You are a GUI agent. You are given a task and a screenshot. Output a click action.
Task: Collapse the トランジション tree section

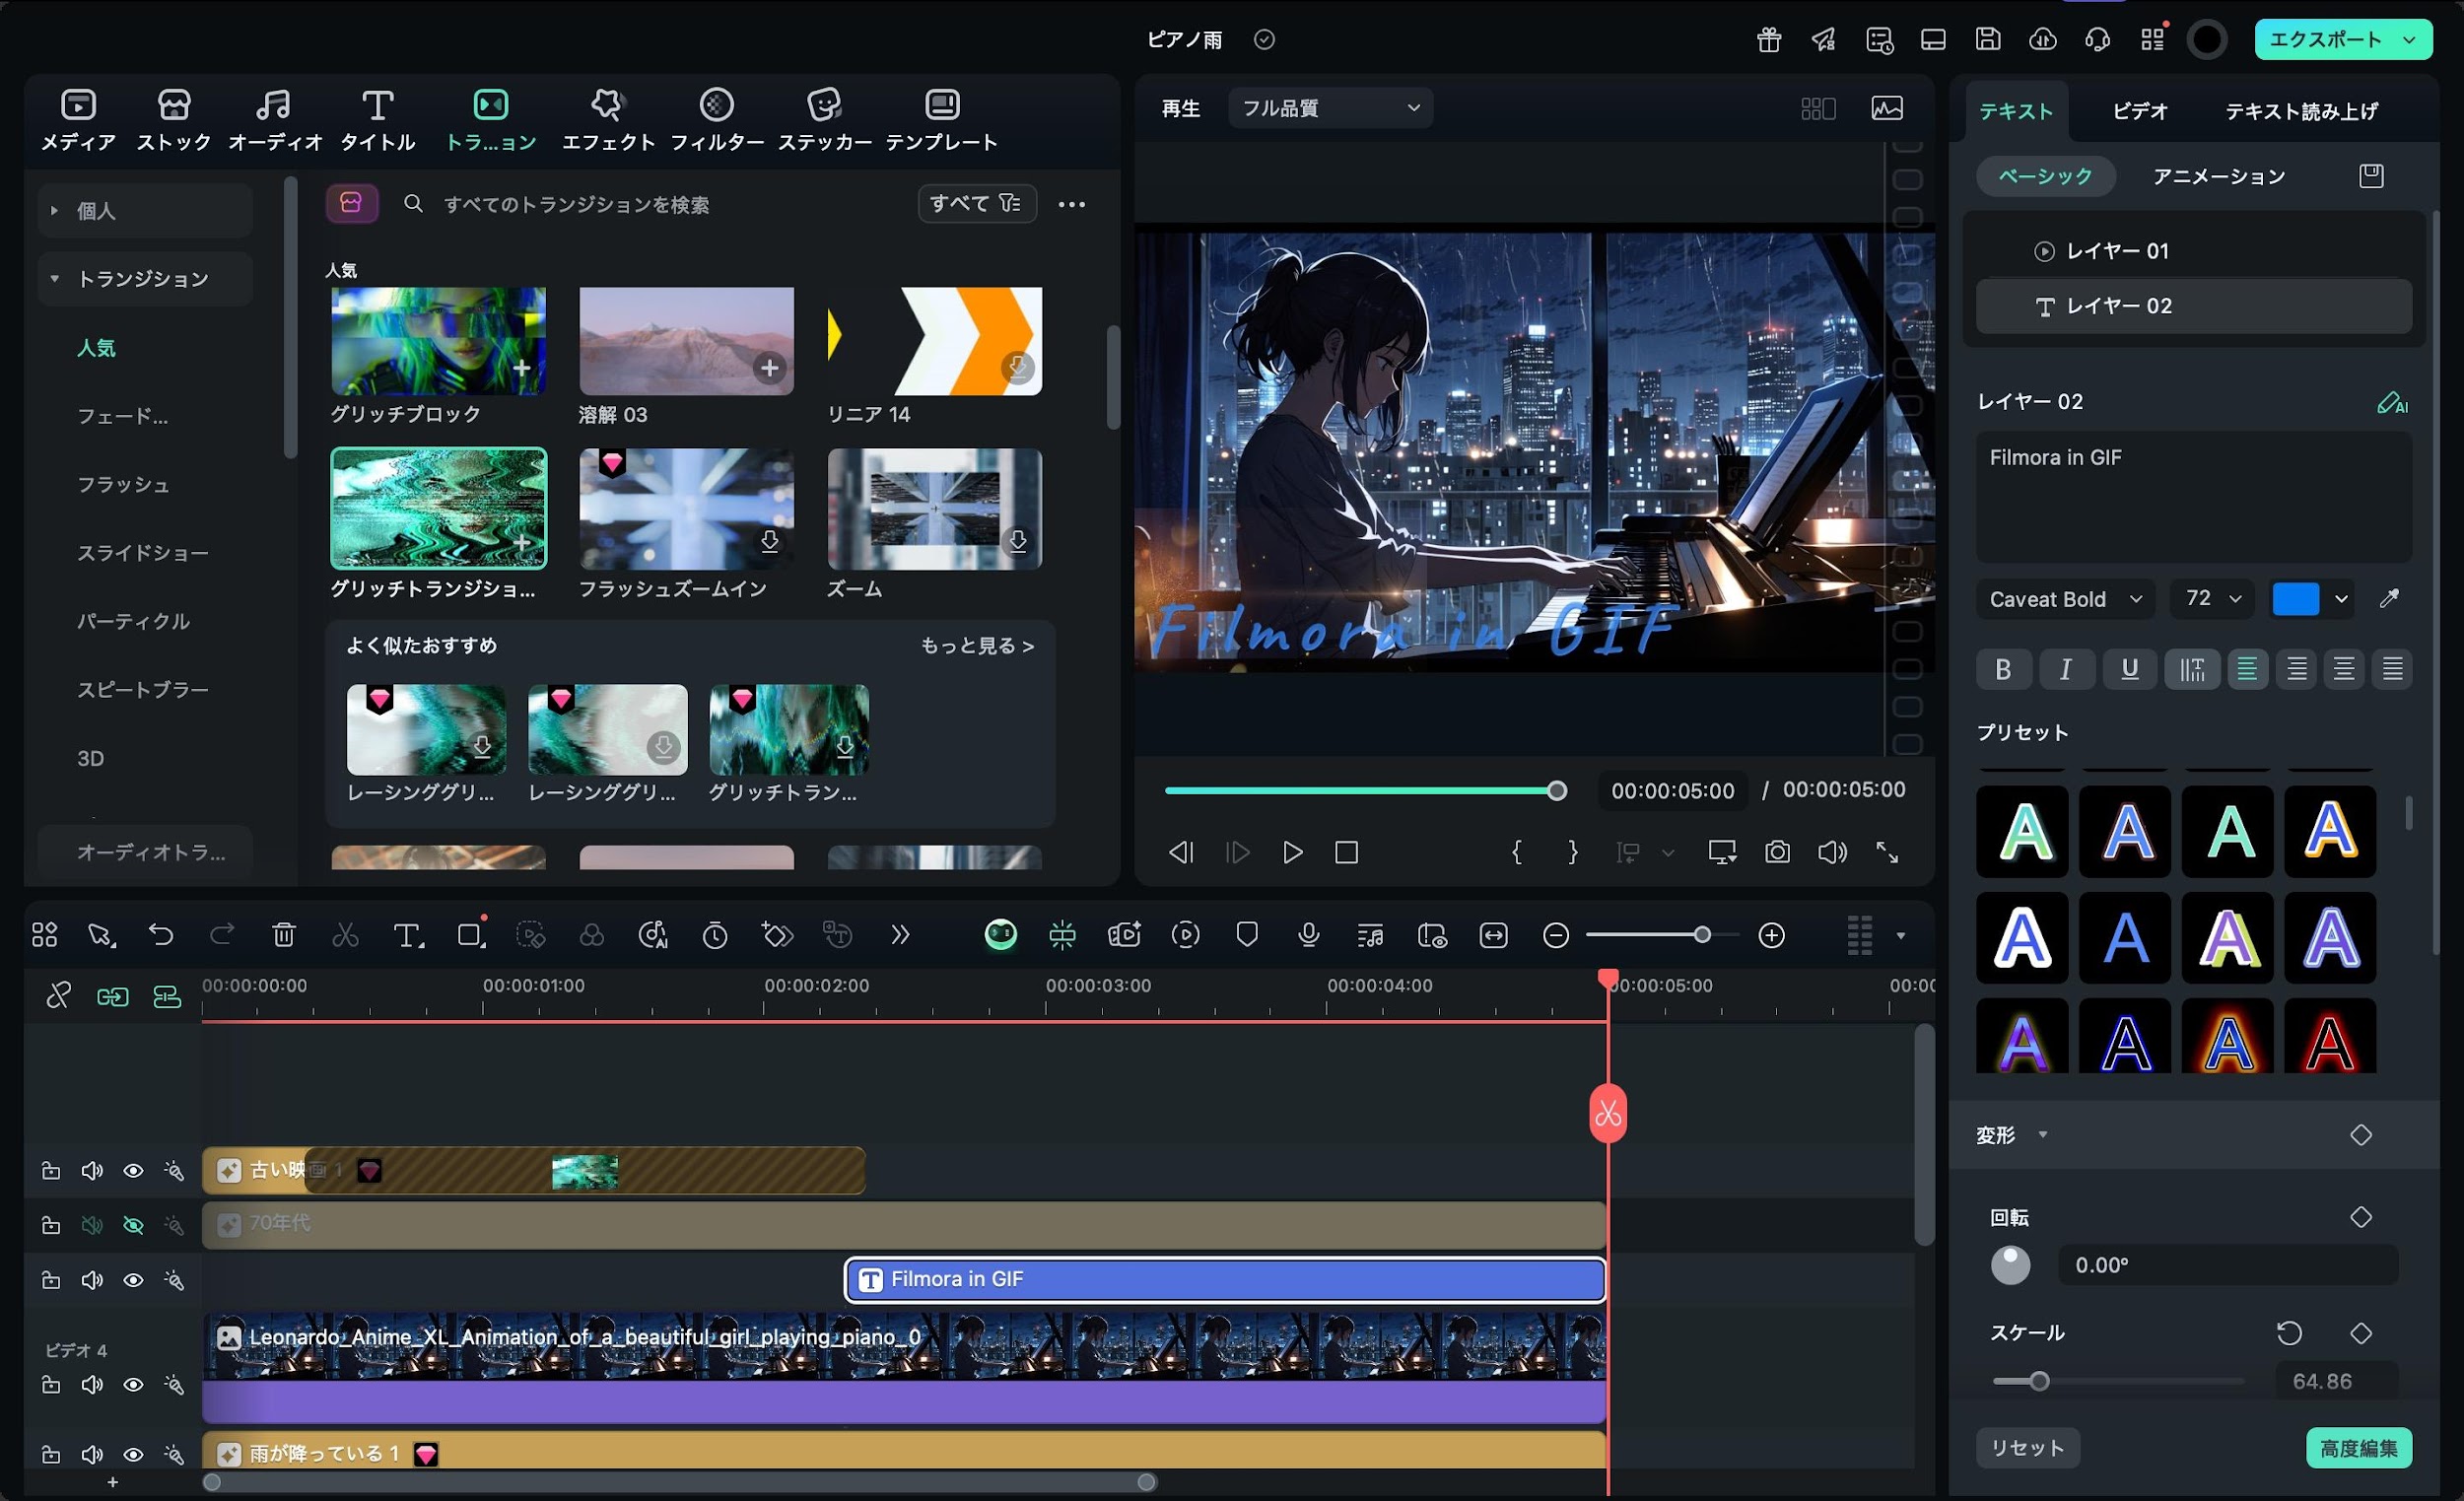coord(54,278)
